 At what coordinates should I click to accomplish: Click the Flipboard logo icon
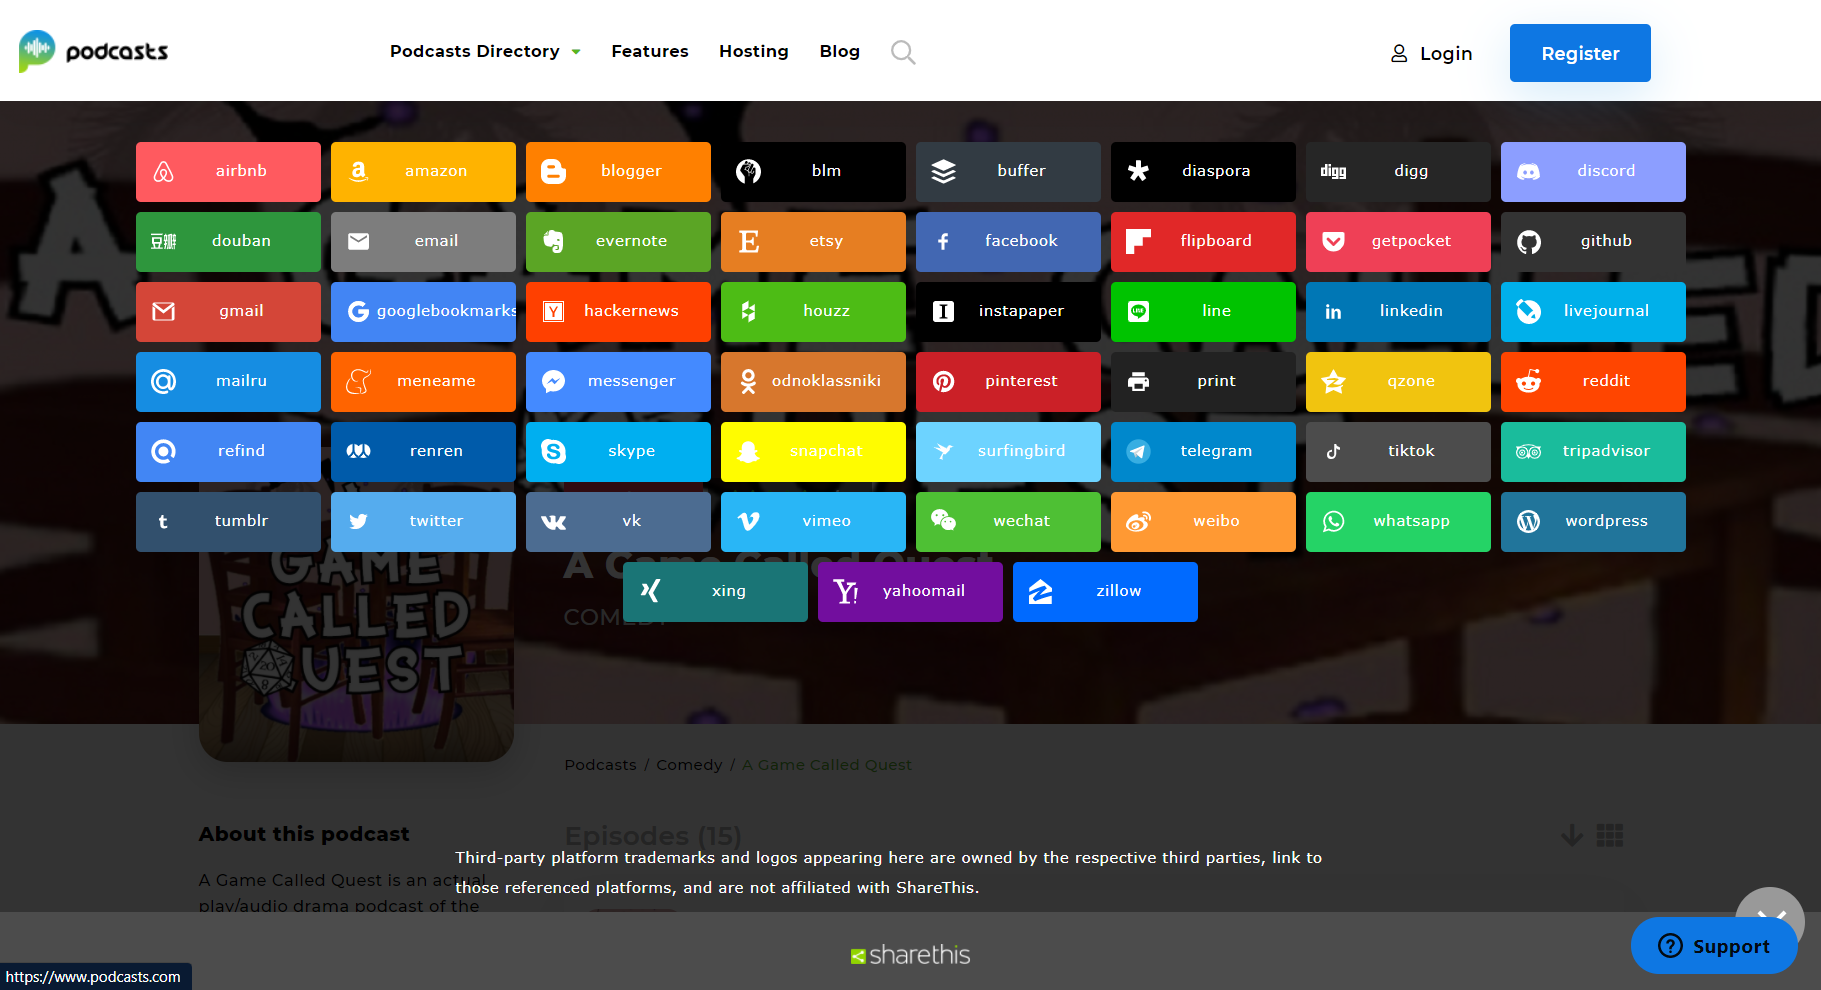coord(1139,242)
